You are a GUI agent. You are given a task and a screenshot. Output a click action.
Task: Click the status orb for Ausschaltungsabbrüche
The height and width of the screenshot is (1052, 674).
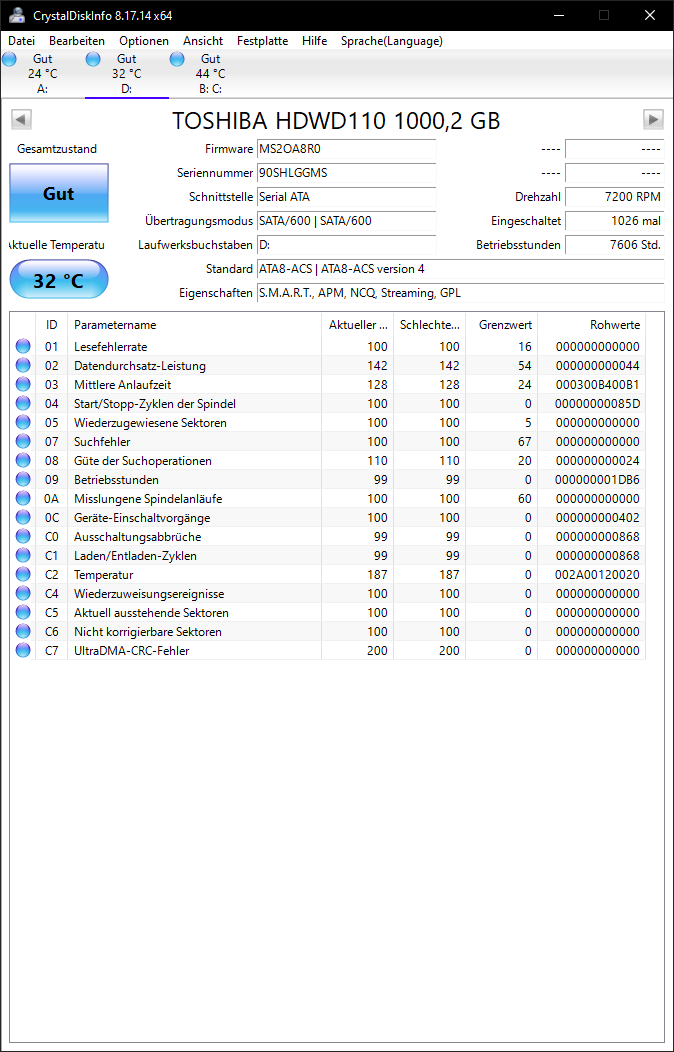23,537
